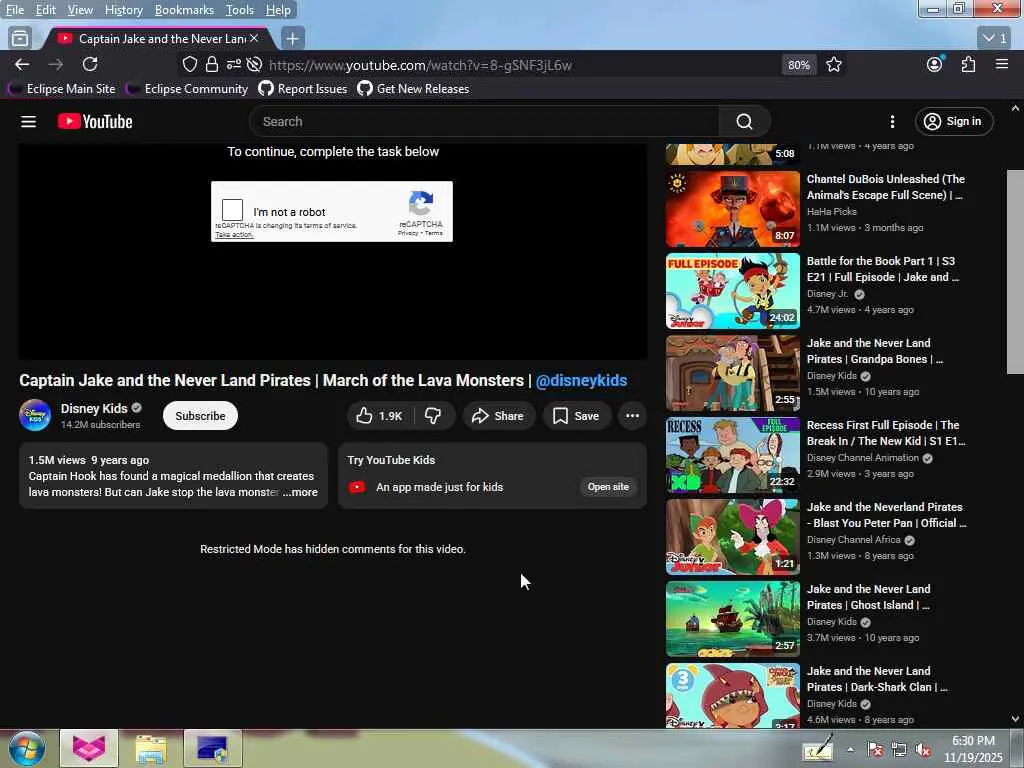Screen dimensions: 1024x768
Task: Open YouTube settings three-dot menu
Action: (892, 121)
